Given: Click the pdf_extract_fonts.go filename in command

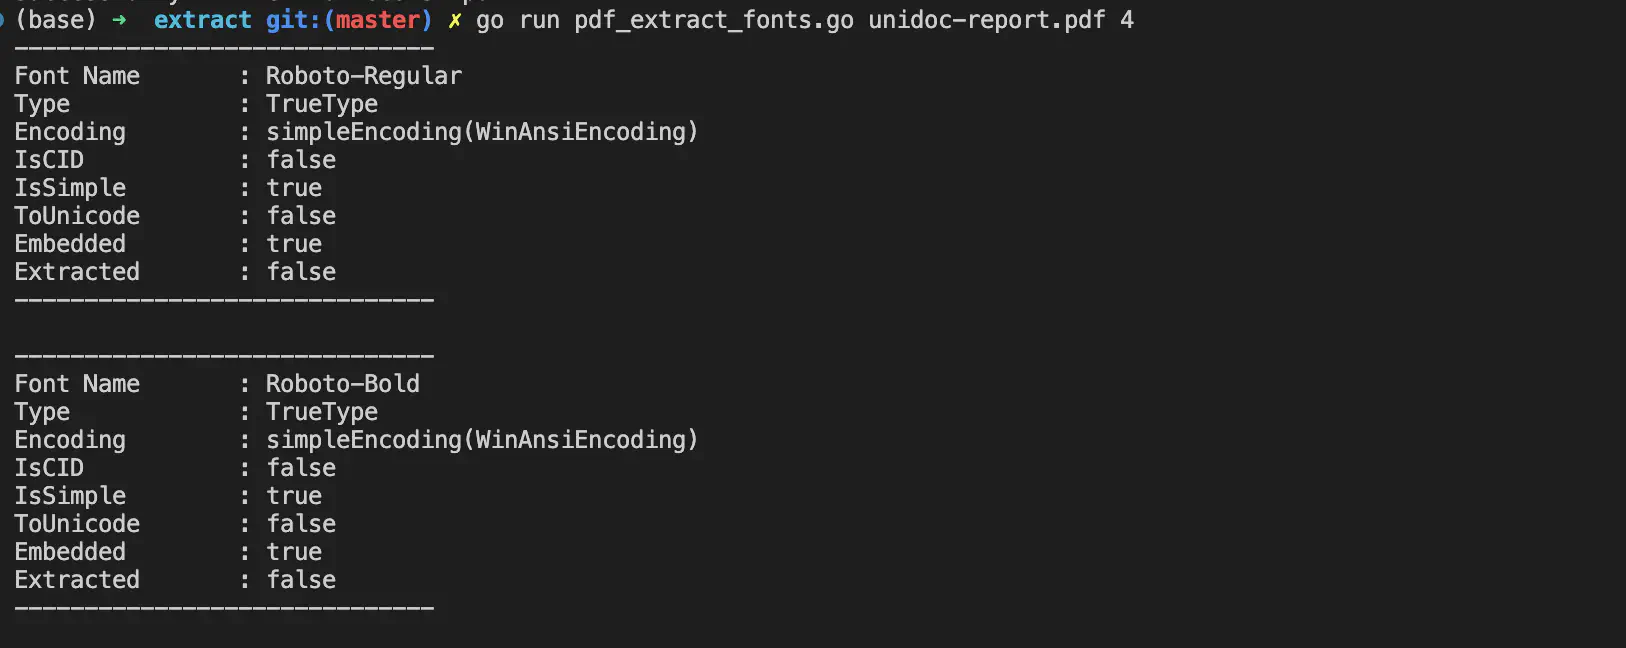Looking at the screenshot, I should click(714, 20).
